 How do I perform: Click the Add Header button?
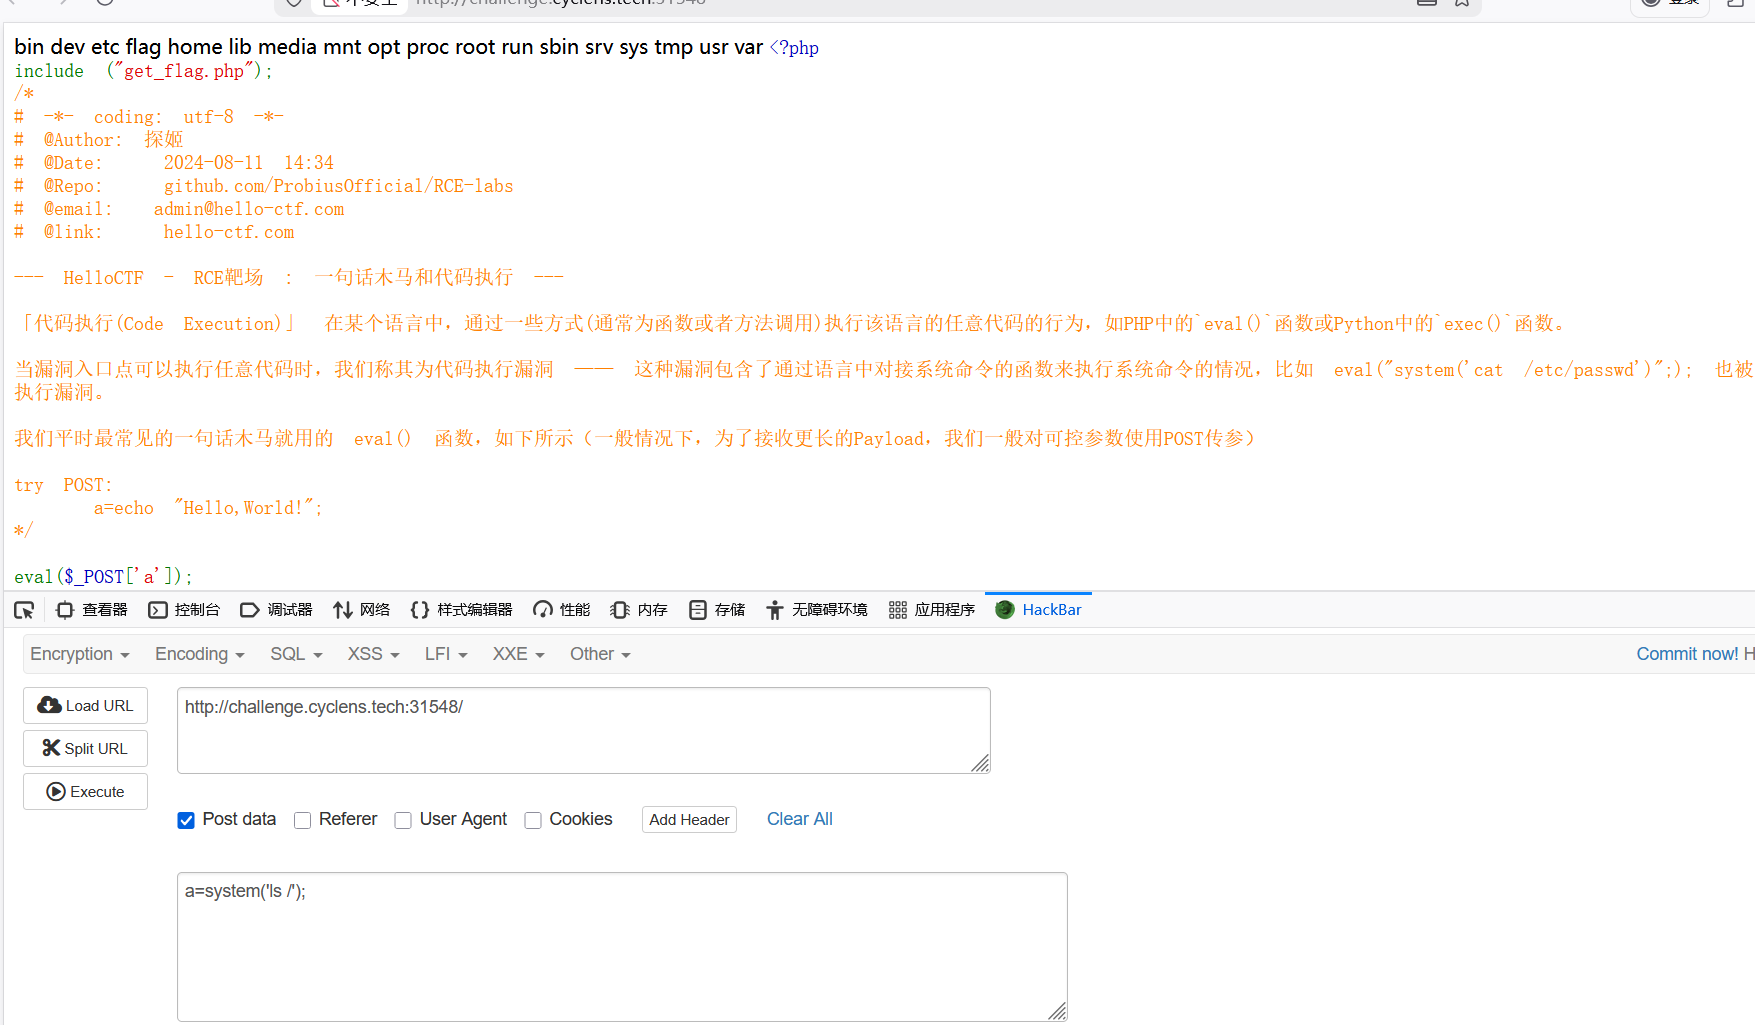689,820
